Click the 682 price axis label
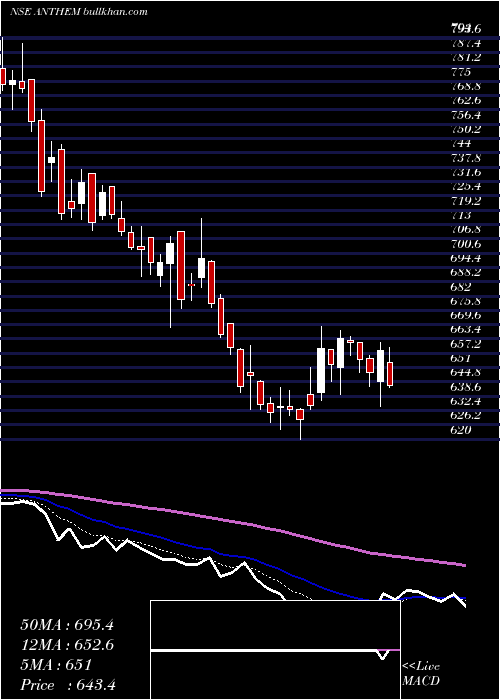The height and width of the screenshot is (700, 500). click(x=461, y=287)
